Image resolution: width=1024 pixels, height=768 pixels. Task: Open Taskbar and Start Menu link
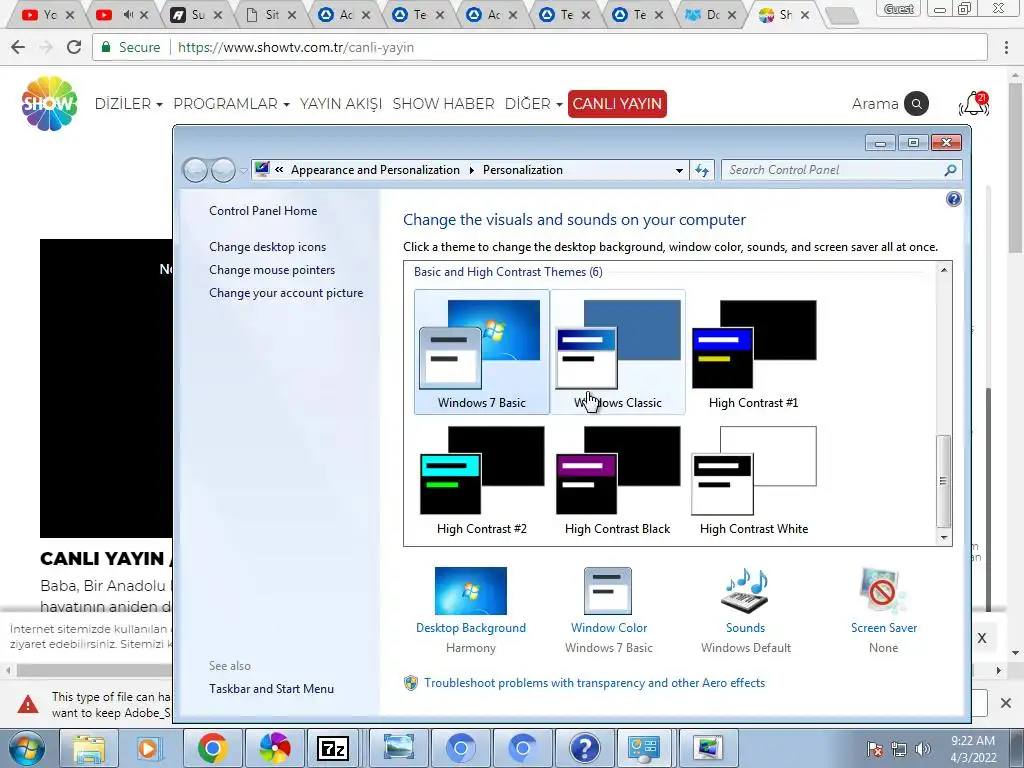coord(272,689)
